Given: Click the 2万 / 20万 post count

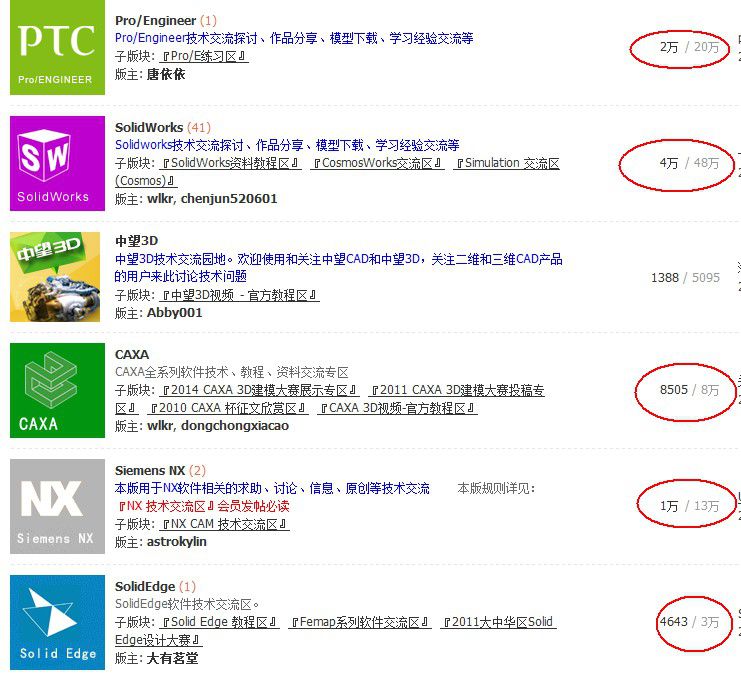Looking at the screenshot, I should coord(689,47).
